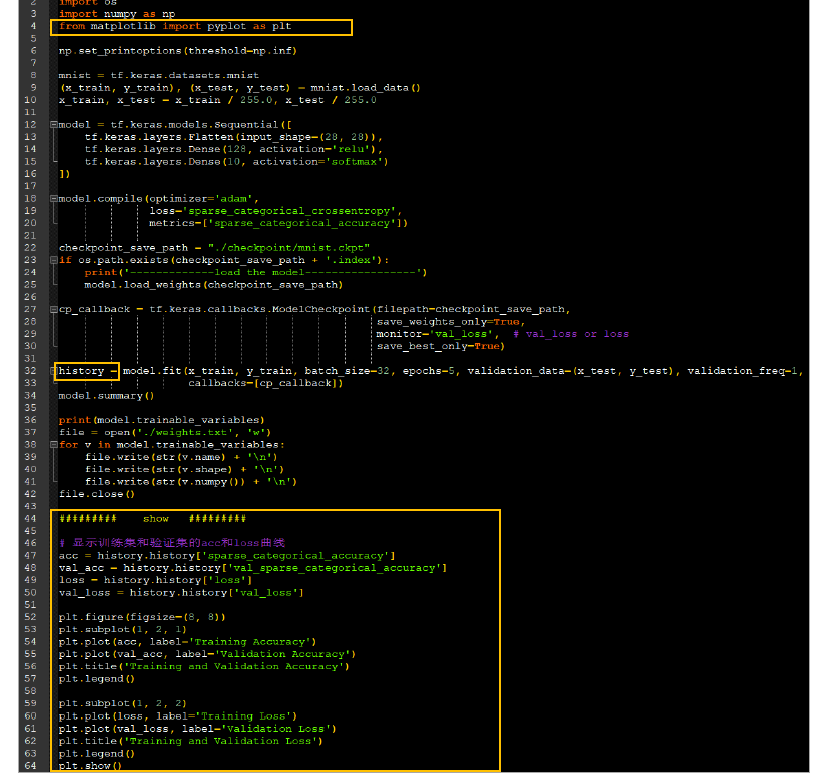This screenshot has height=776, width=833.
Task: Click the mnist.load_data() call
Action: tap(365, 88)
